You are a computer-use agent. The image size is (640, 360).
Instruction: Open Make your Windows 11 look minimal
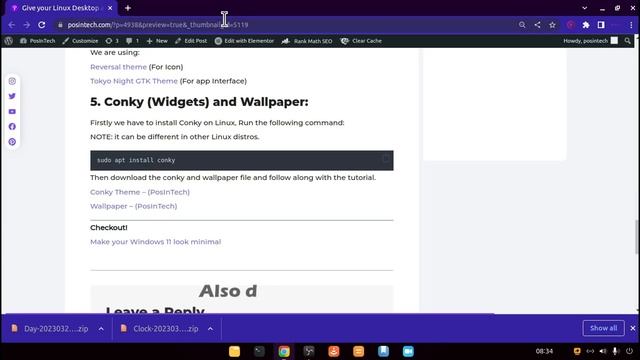156,242
